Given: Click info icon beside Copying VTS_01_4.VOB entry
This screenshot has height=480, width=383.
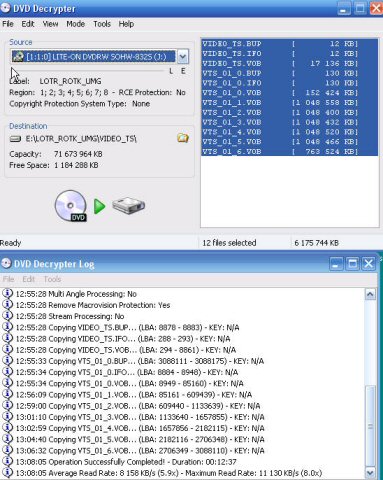Looking at the screenshot, I should tap(7, 428).
